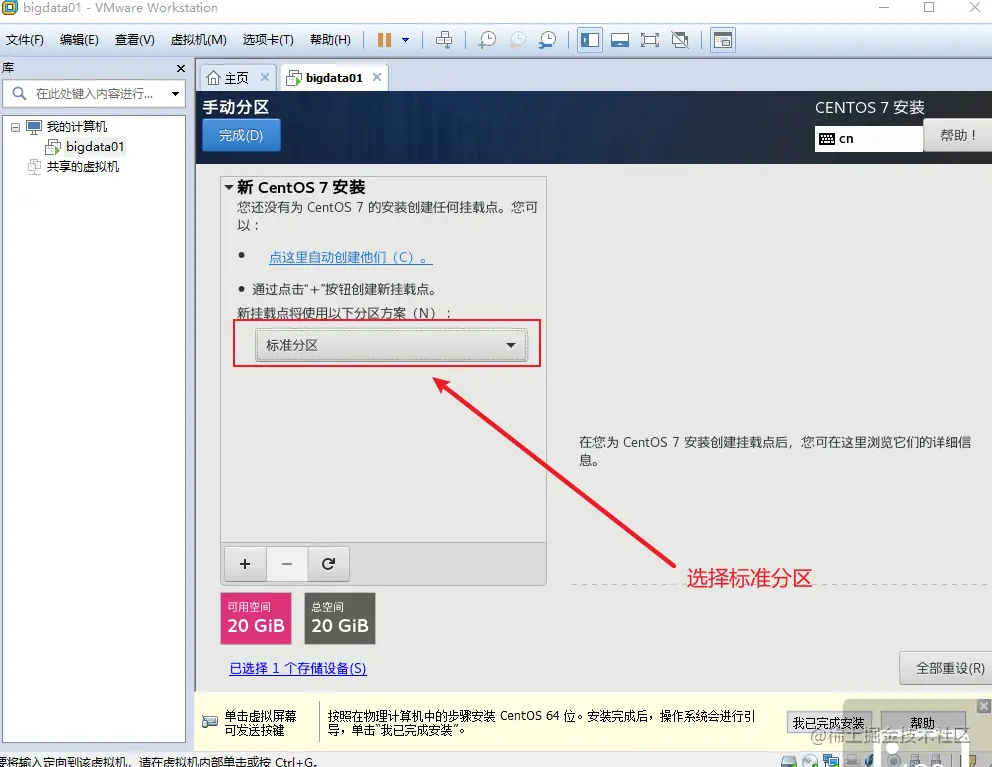Open the cn keyboard layout selector
The image size is (992, 767).
(x=868, y=137)
